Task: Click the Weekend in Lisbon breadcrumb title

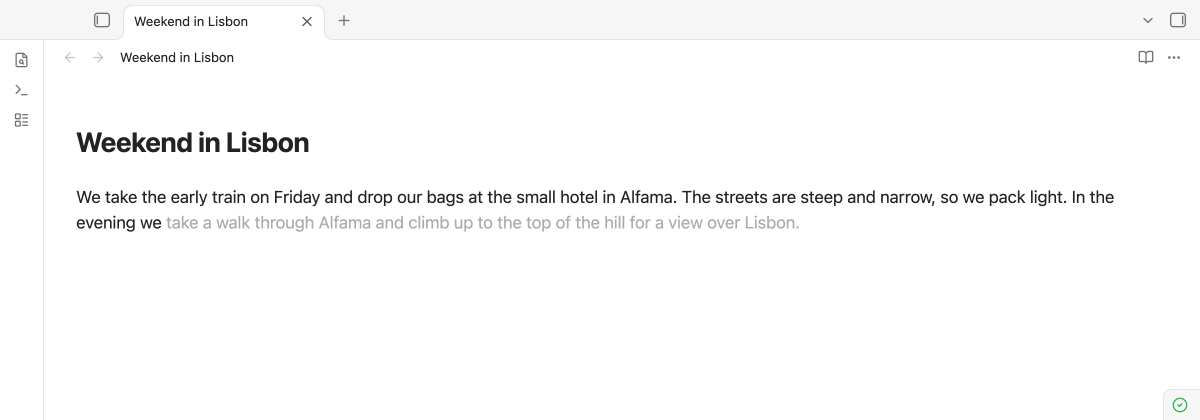Action: pyautogui.click(x=177, y=57)
